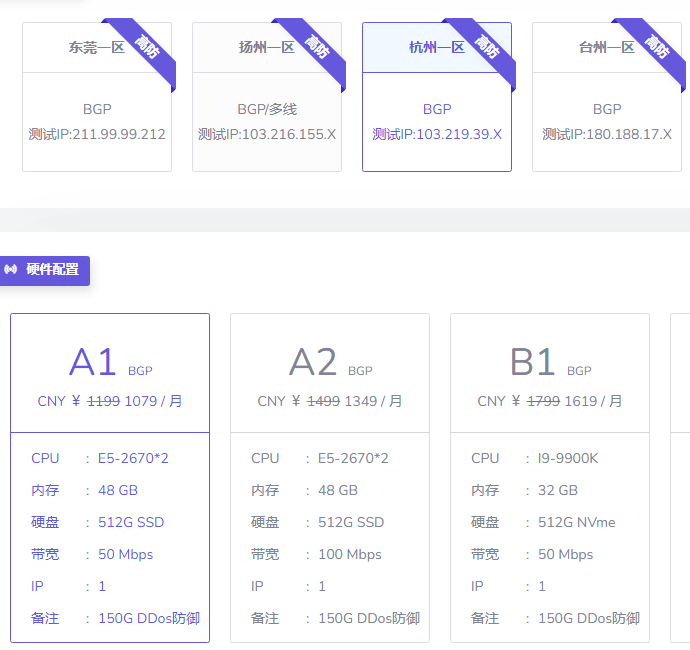
Task: Click A1's 150G DDos防御 note
Action: point(149,618)
